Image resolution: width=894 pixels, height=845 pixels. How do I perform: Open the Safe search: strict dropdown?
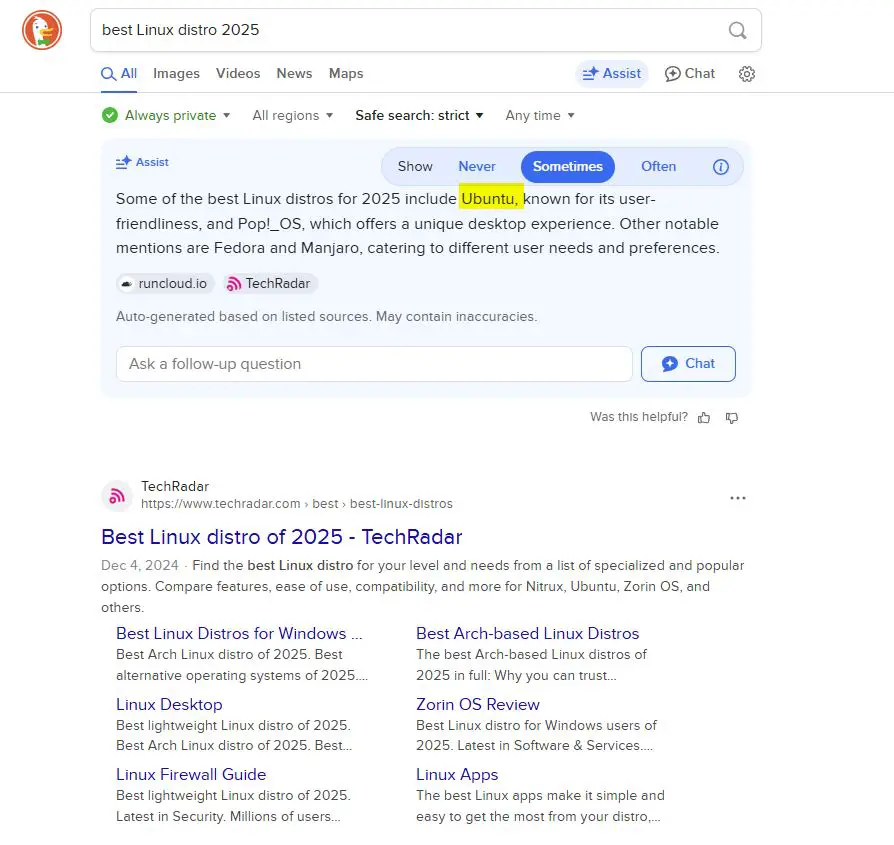click(419, 115)
